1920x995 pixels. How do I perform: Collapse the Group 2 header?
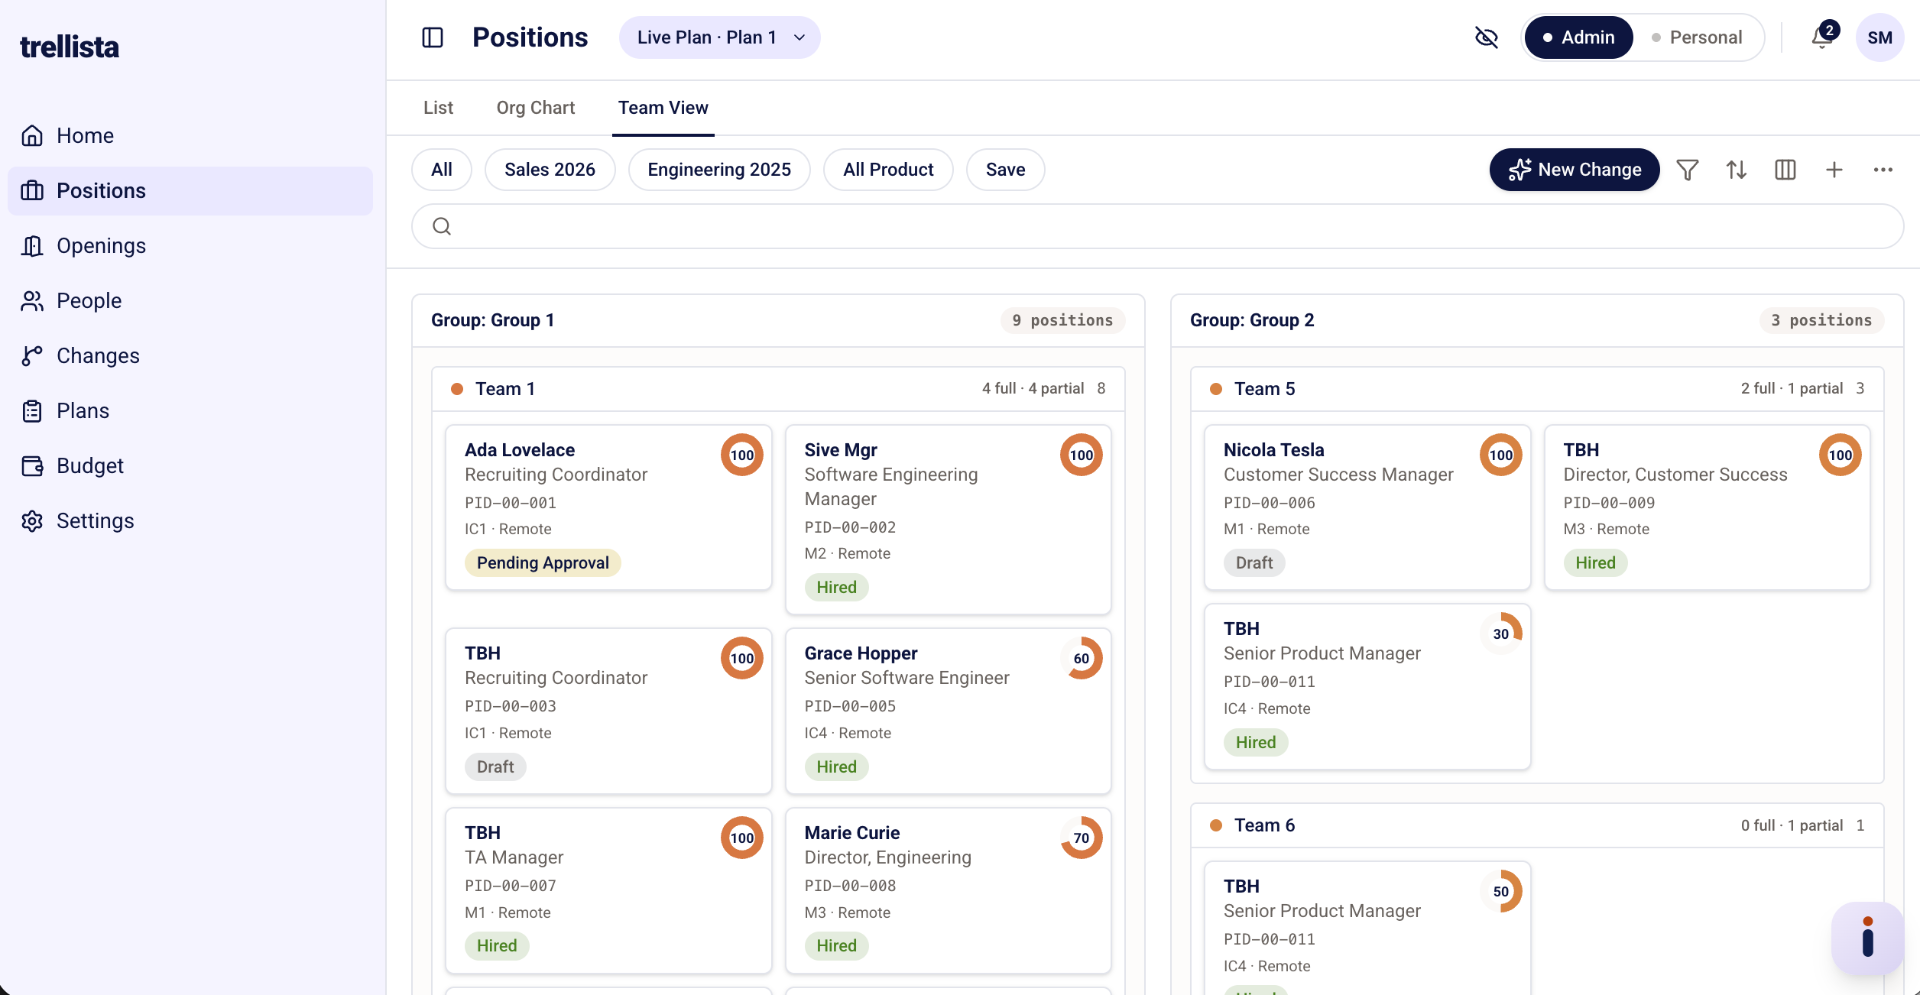click(1537, 321)
